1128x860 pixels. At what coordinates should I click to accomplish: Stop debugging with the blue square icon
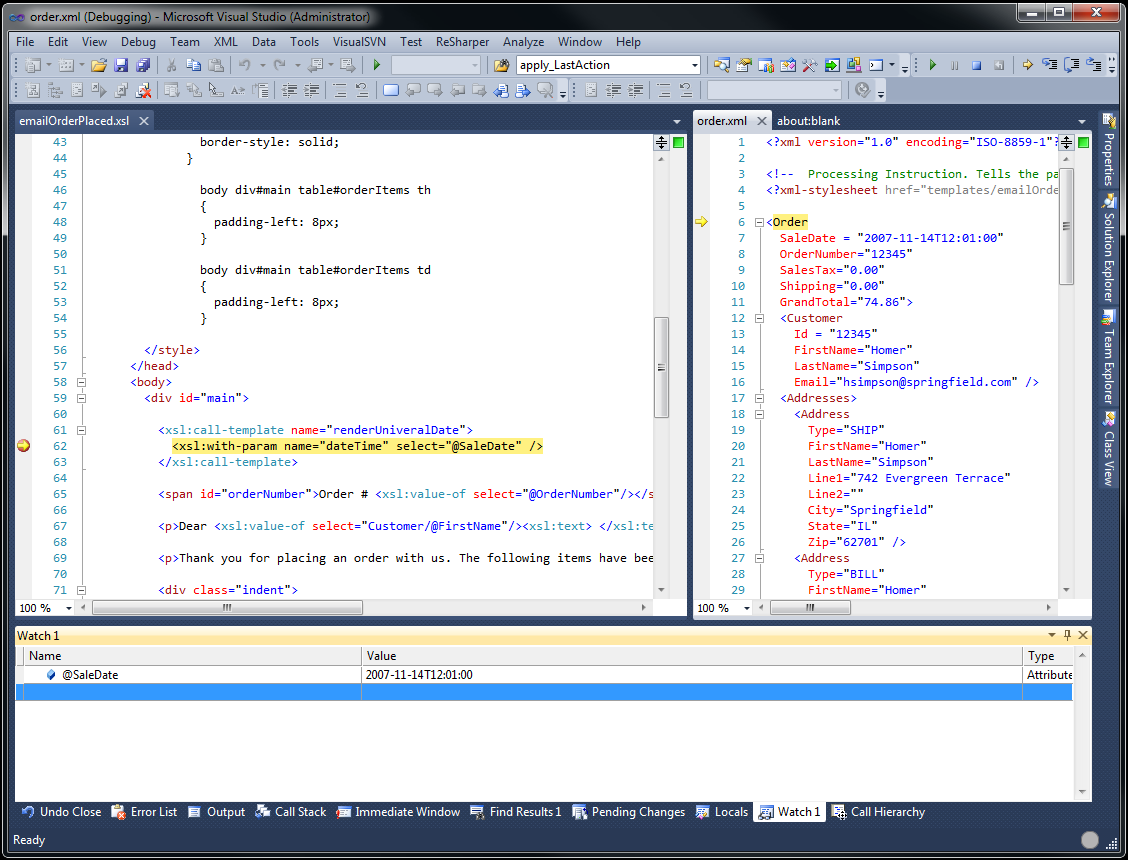976,65
